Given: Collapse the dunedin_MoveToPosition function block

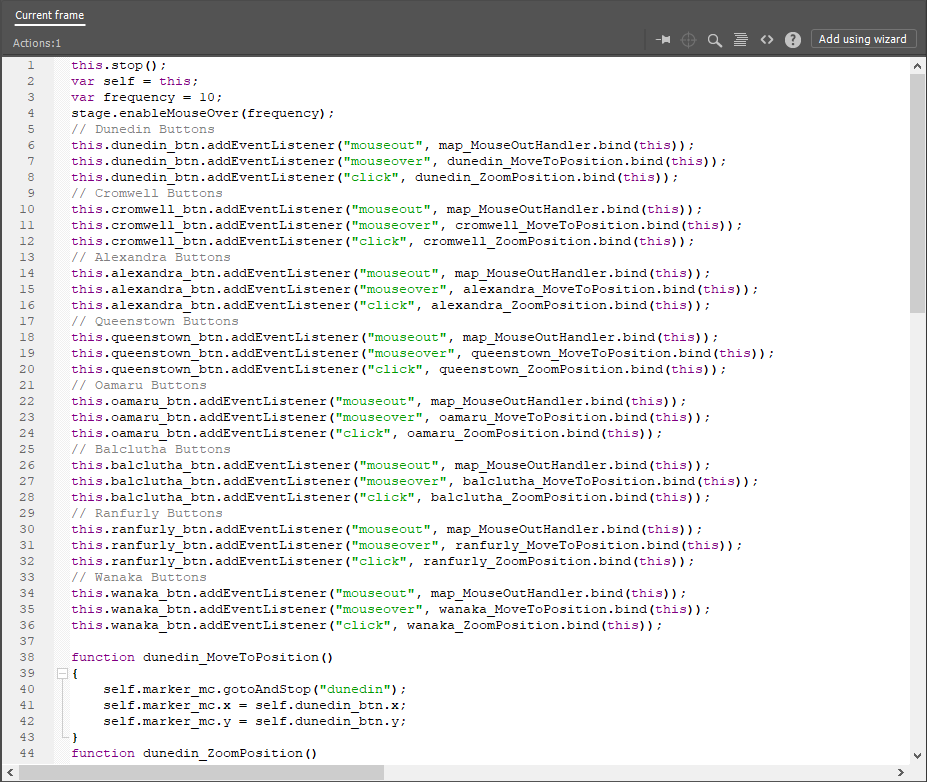Looking at the screenshot, I should [x=62, y=673].
